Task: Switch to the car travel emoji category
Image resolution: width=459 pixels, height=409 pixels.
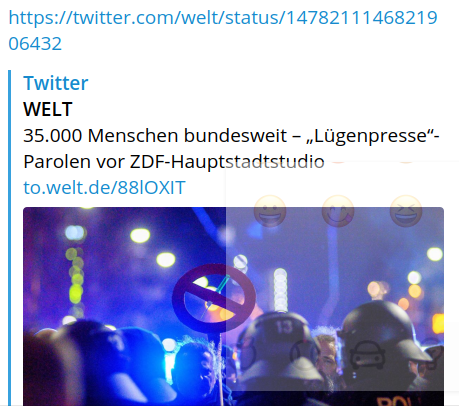Action: pyautogui.click(x=367, y=355)
